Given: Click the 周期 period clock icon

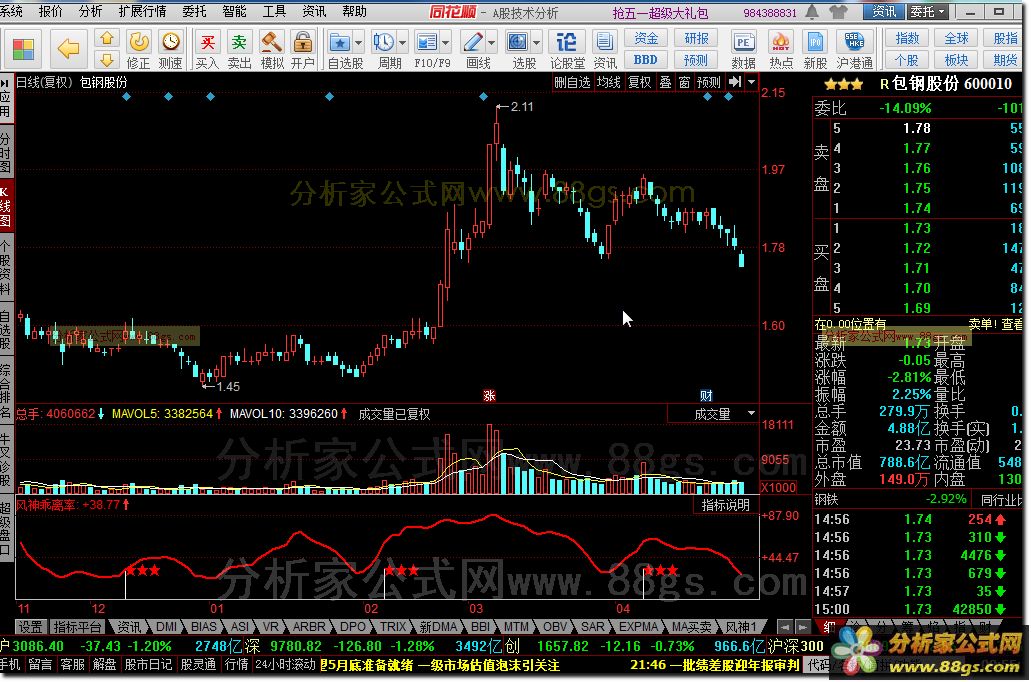Looking at the screenshot, I should click(384, 43).
